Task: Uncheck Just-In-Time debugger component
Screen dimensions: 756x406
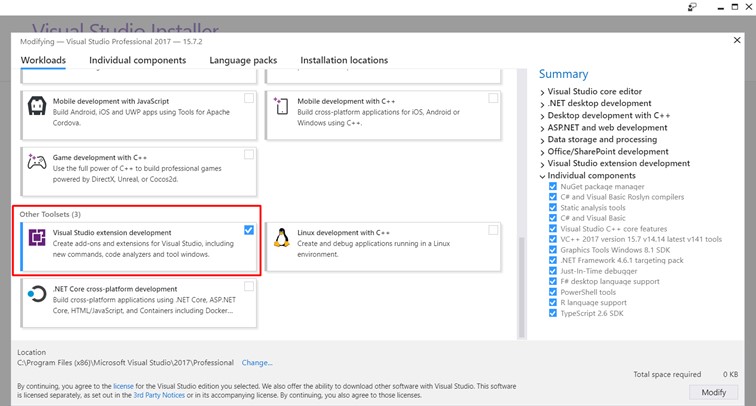Action: pyautogui.click(x=553, y=271)
